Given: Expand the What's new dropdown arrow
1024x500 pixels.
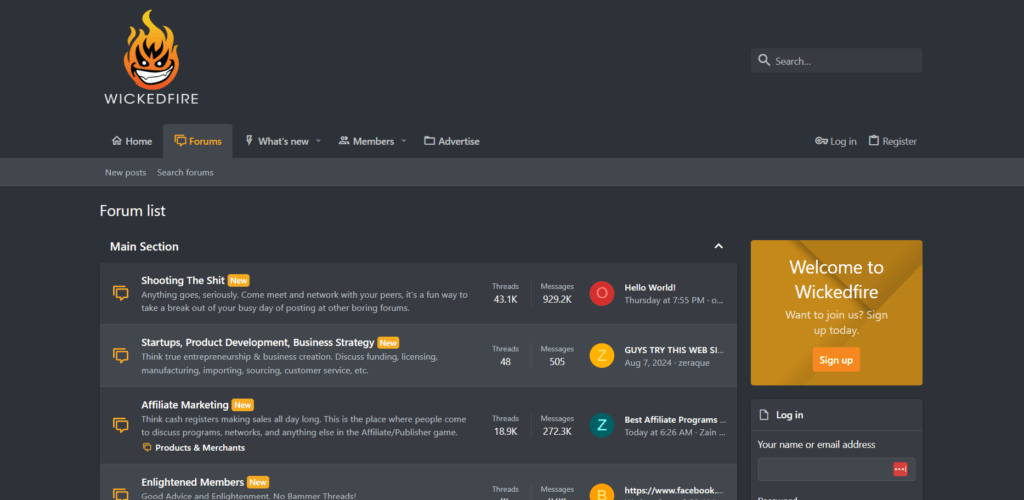Looking at the screenshot, I should point(319,141).
